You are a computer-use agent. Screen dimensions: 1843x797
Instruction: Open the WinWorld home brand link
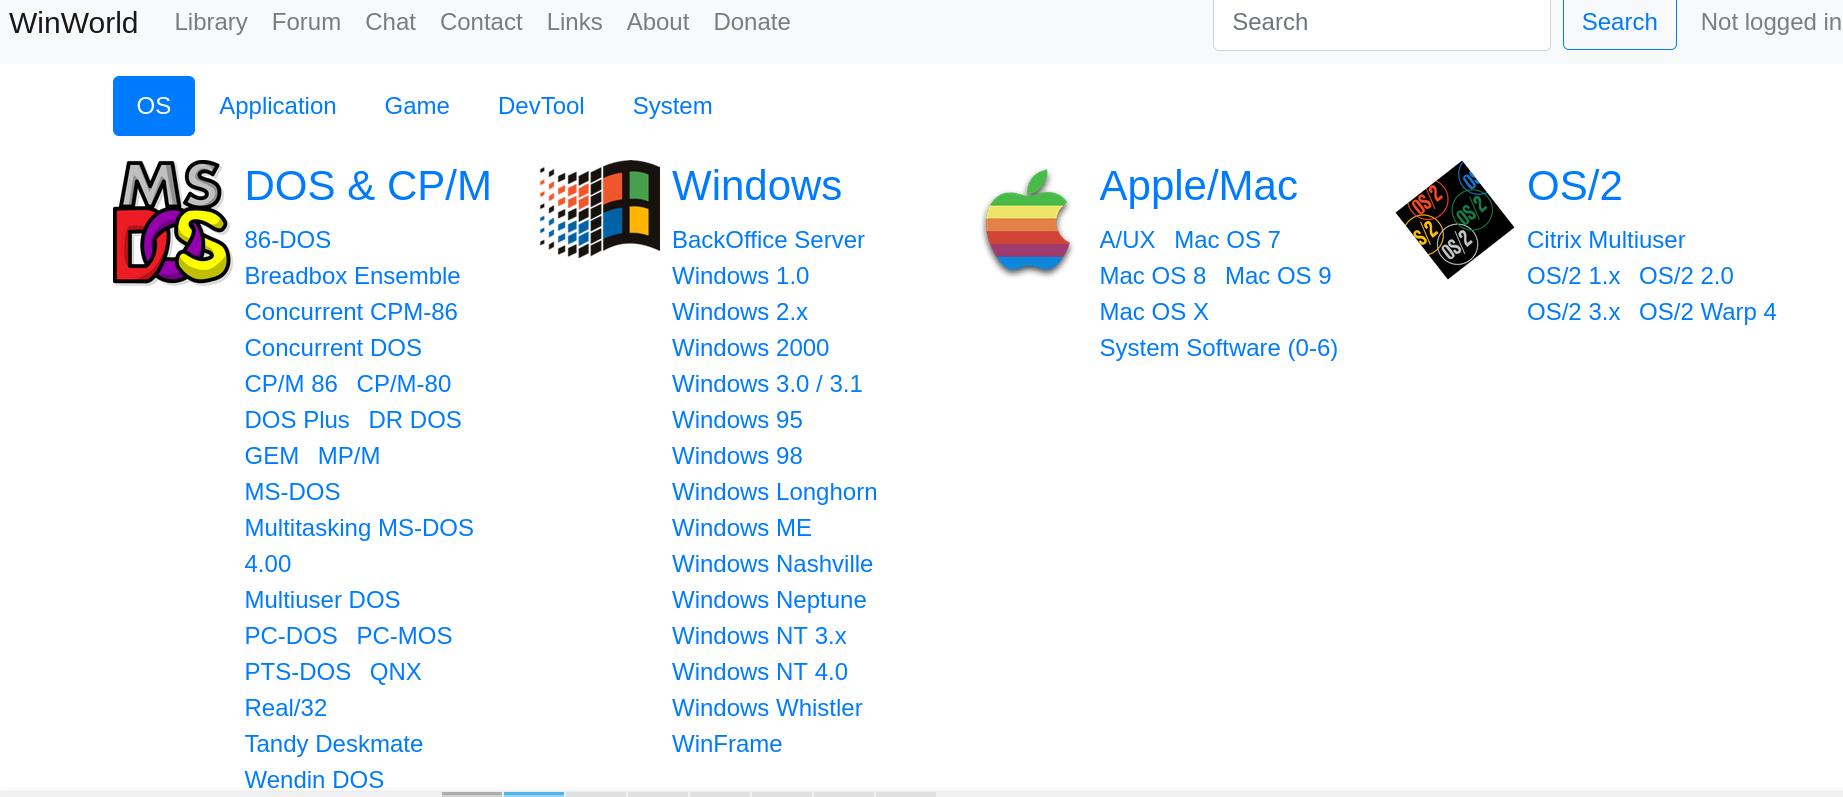pos(74,22)
